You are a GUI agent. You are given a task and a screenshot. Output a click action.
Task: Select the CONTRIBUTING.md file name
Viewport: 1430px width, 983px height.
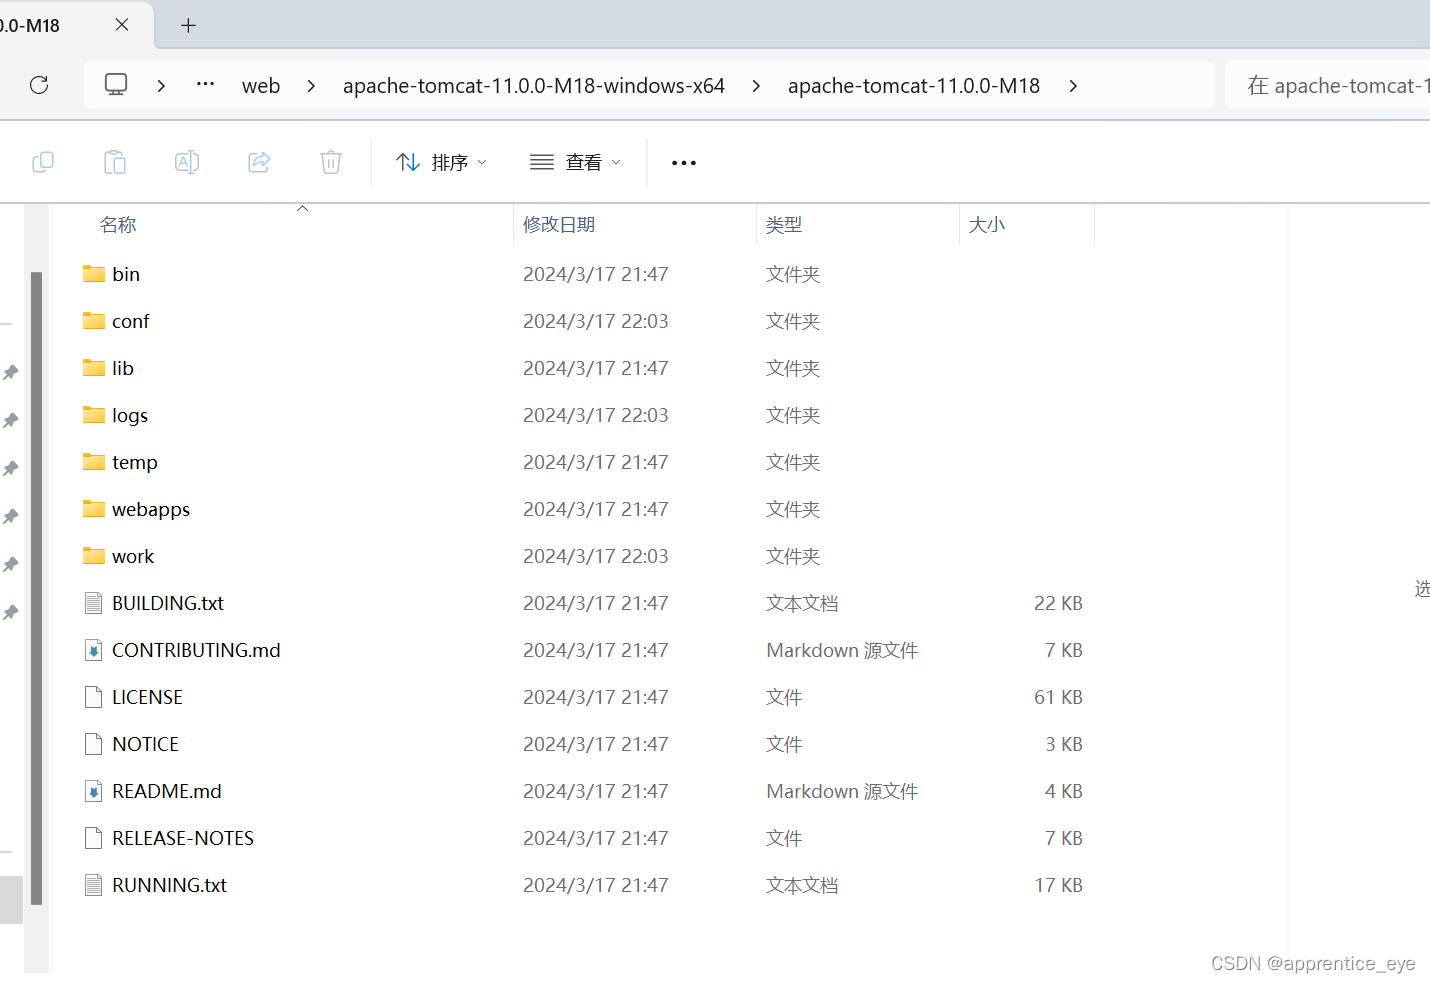pos(196,650)
